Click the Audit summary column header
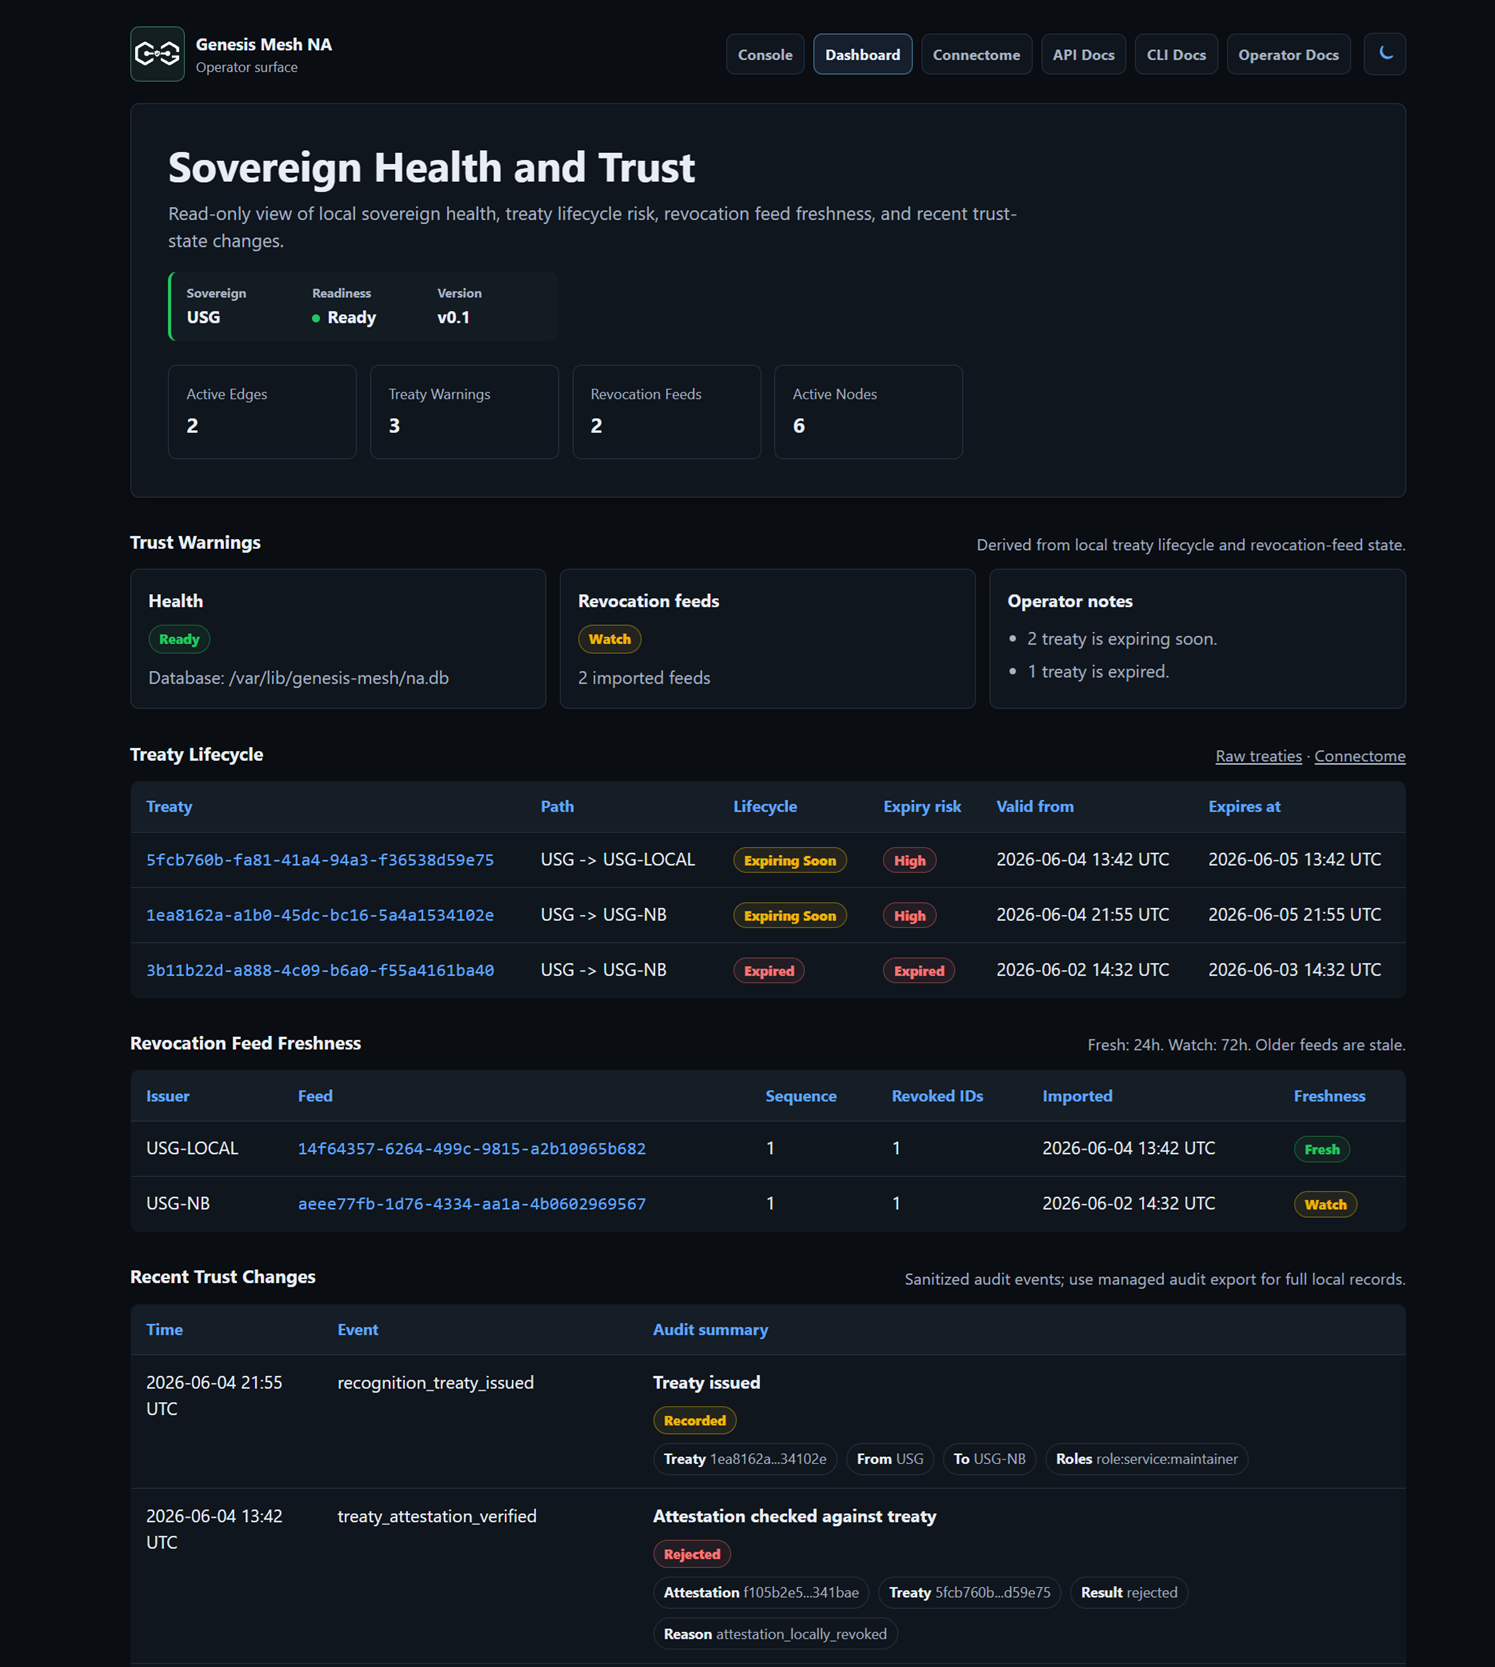1495x1667 pixels. pyautogui.click(x=710, y=1330)
